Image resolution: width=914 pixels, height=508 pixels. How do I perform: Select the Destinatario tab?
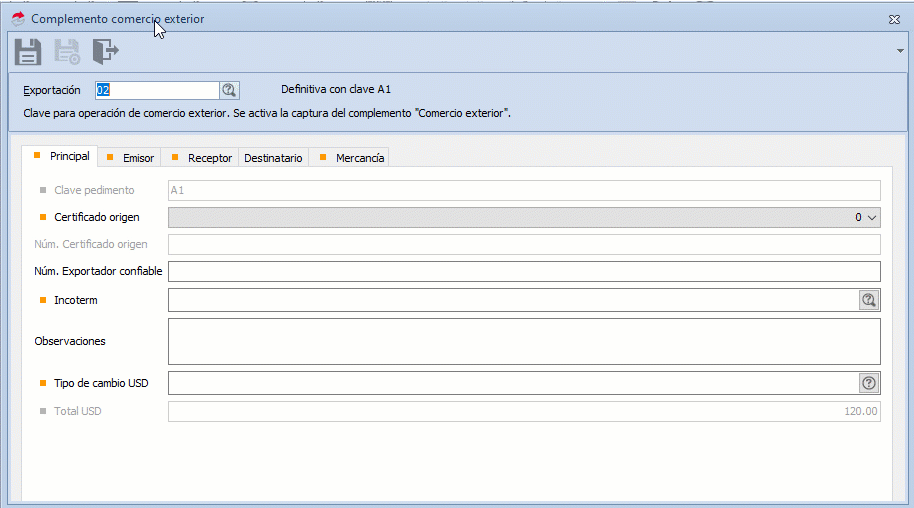[x=273, y=158]
